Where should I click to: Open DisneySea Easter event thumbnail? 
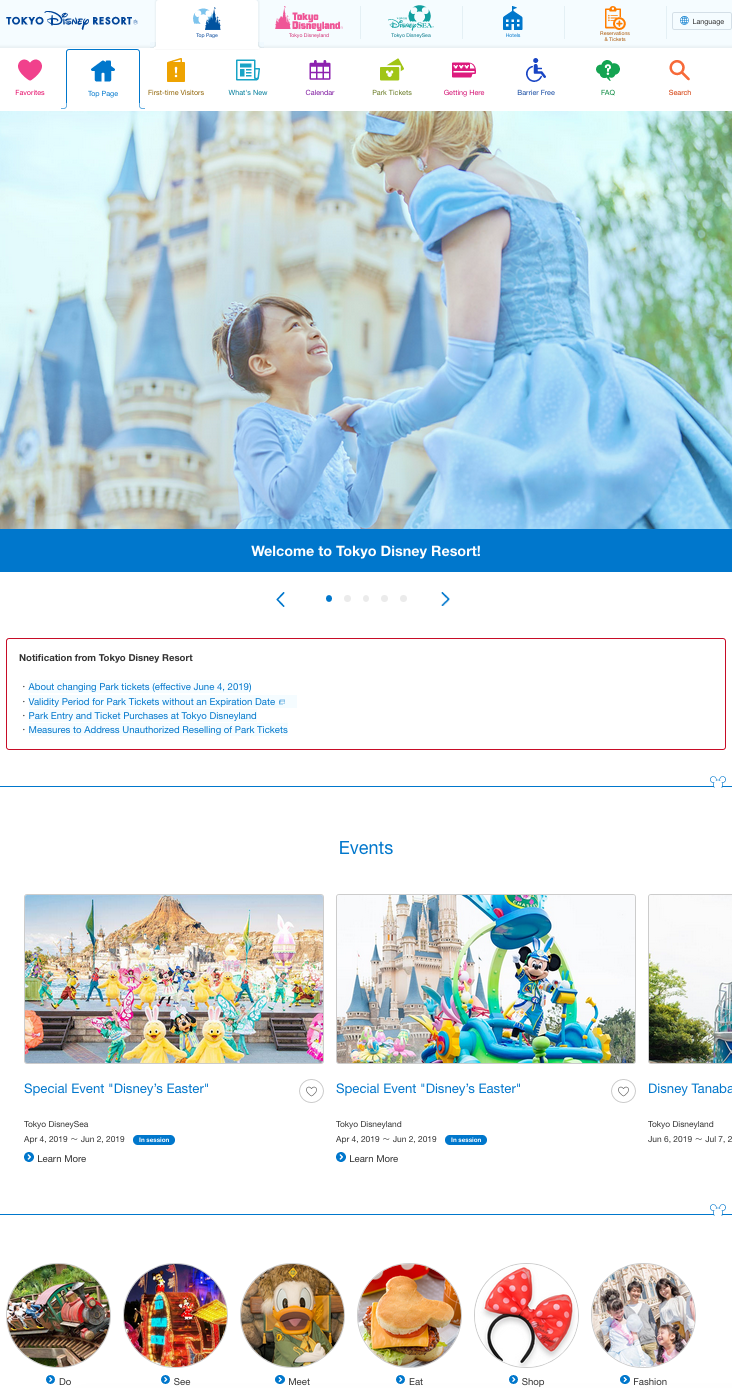tap(174, 979)
